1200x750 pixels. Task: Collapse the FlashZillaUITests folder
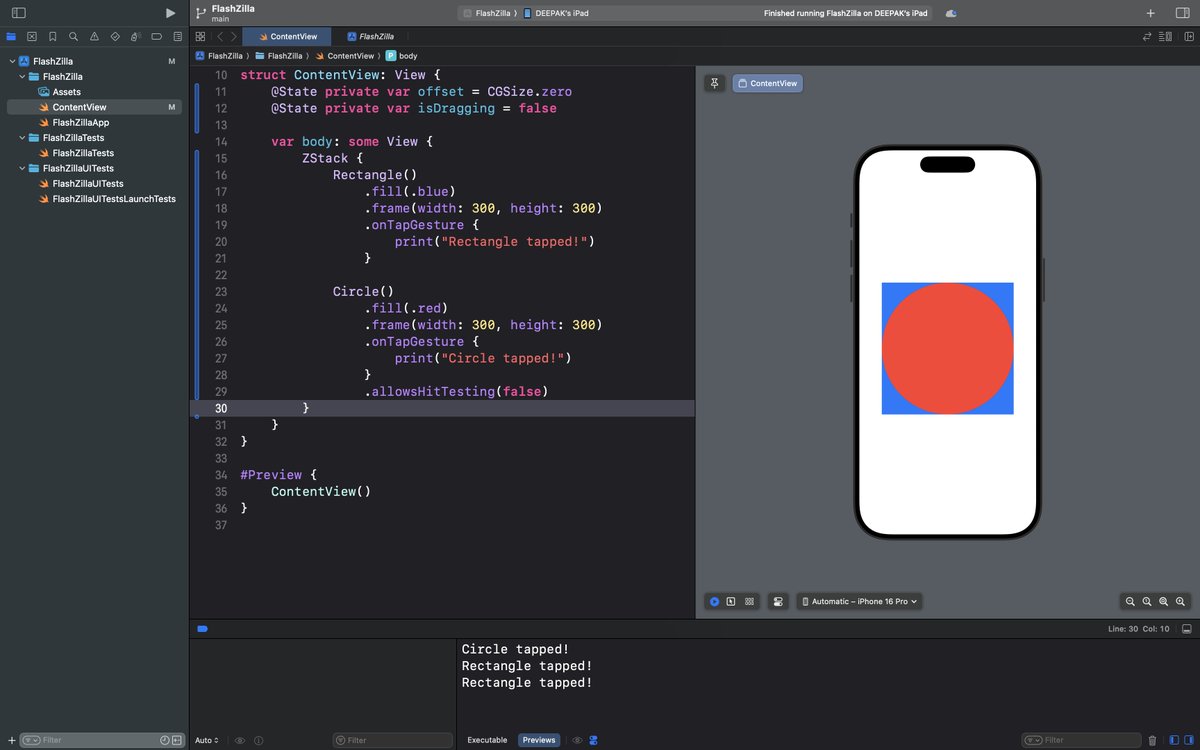tap(22, 168)
